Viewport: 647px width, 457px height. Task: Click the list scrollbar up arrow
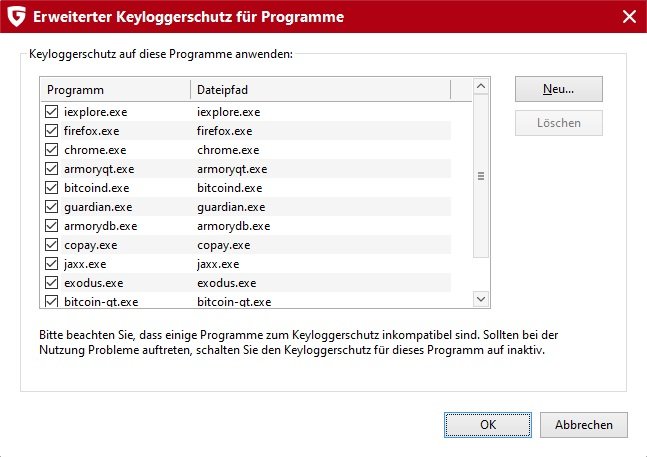tap(481, 86)
